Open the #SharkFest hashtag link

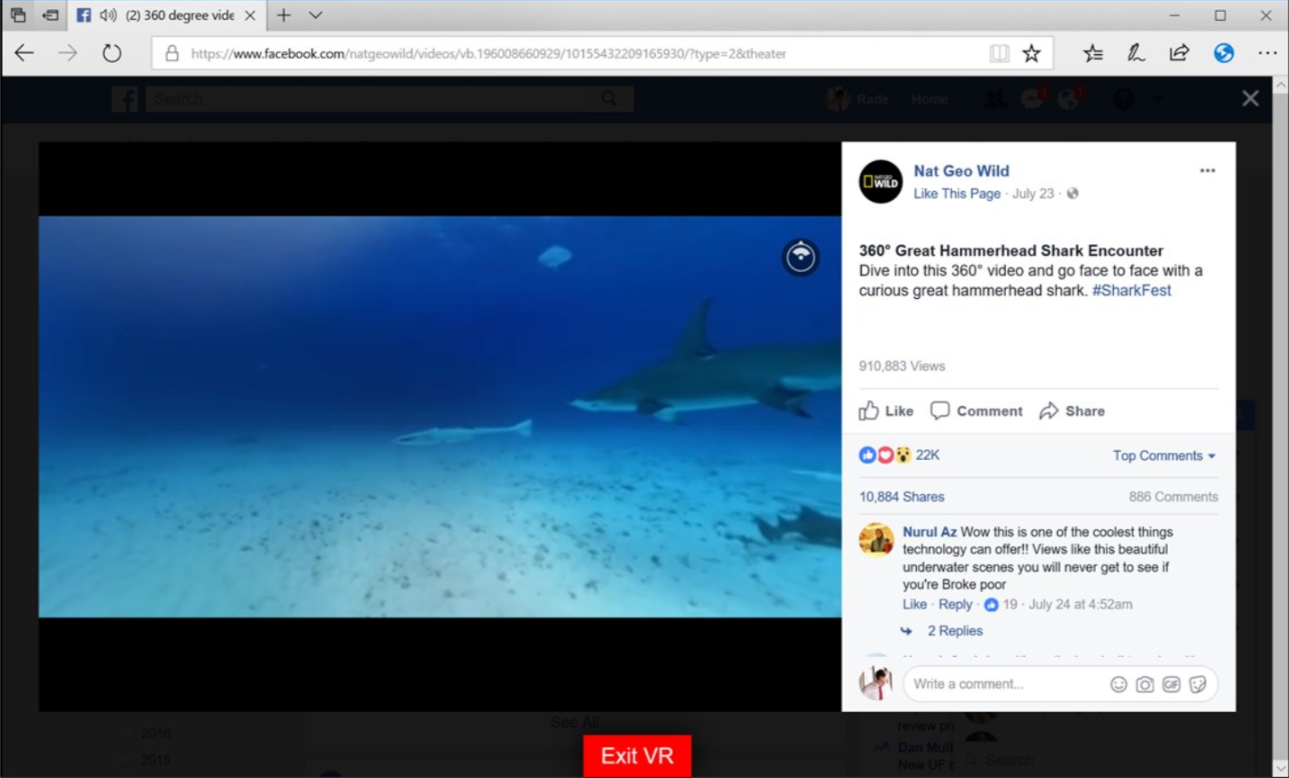(x=1131, y=290)
